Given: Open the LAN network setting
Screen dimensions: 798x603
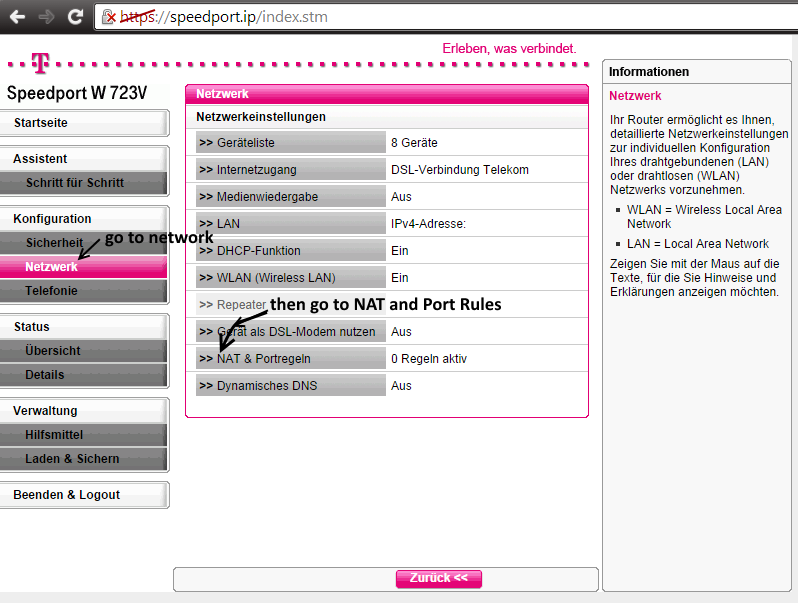Looking at the screenshot, I should pyautogui.click(x=291, y=223).
